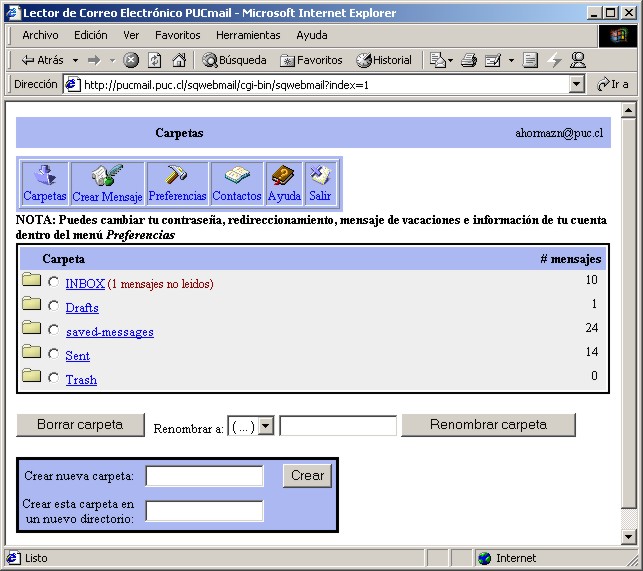Click the Drafts folder icon
This screenshot has width=643, height=571.
32,304
